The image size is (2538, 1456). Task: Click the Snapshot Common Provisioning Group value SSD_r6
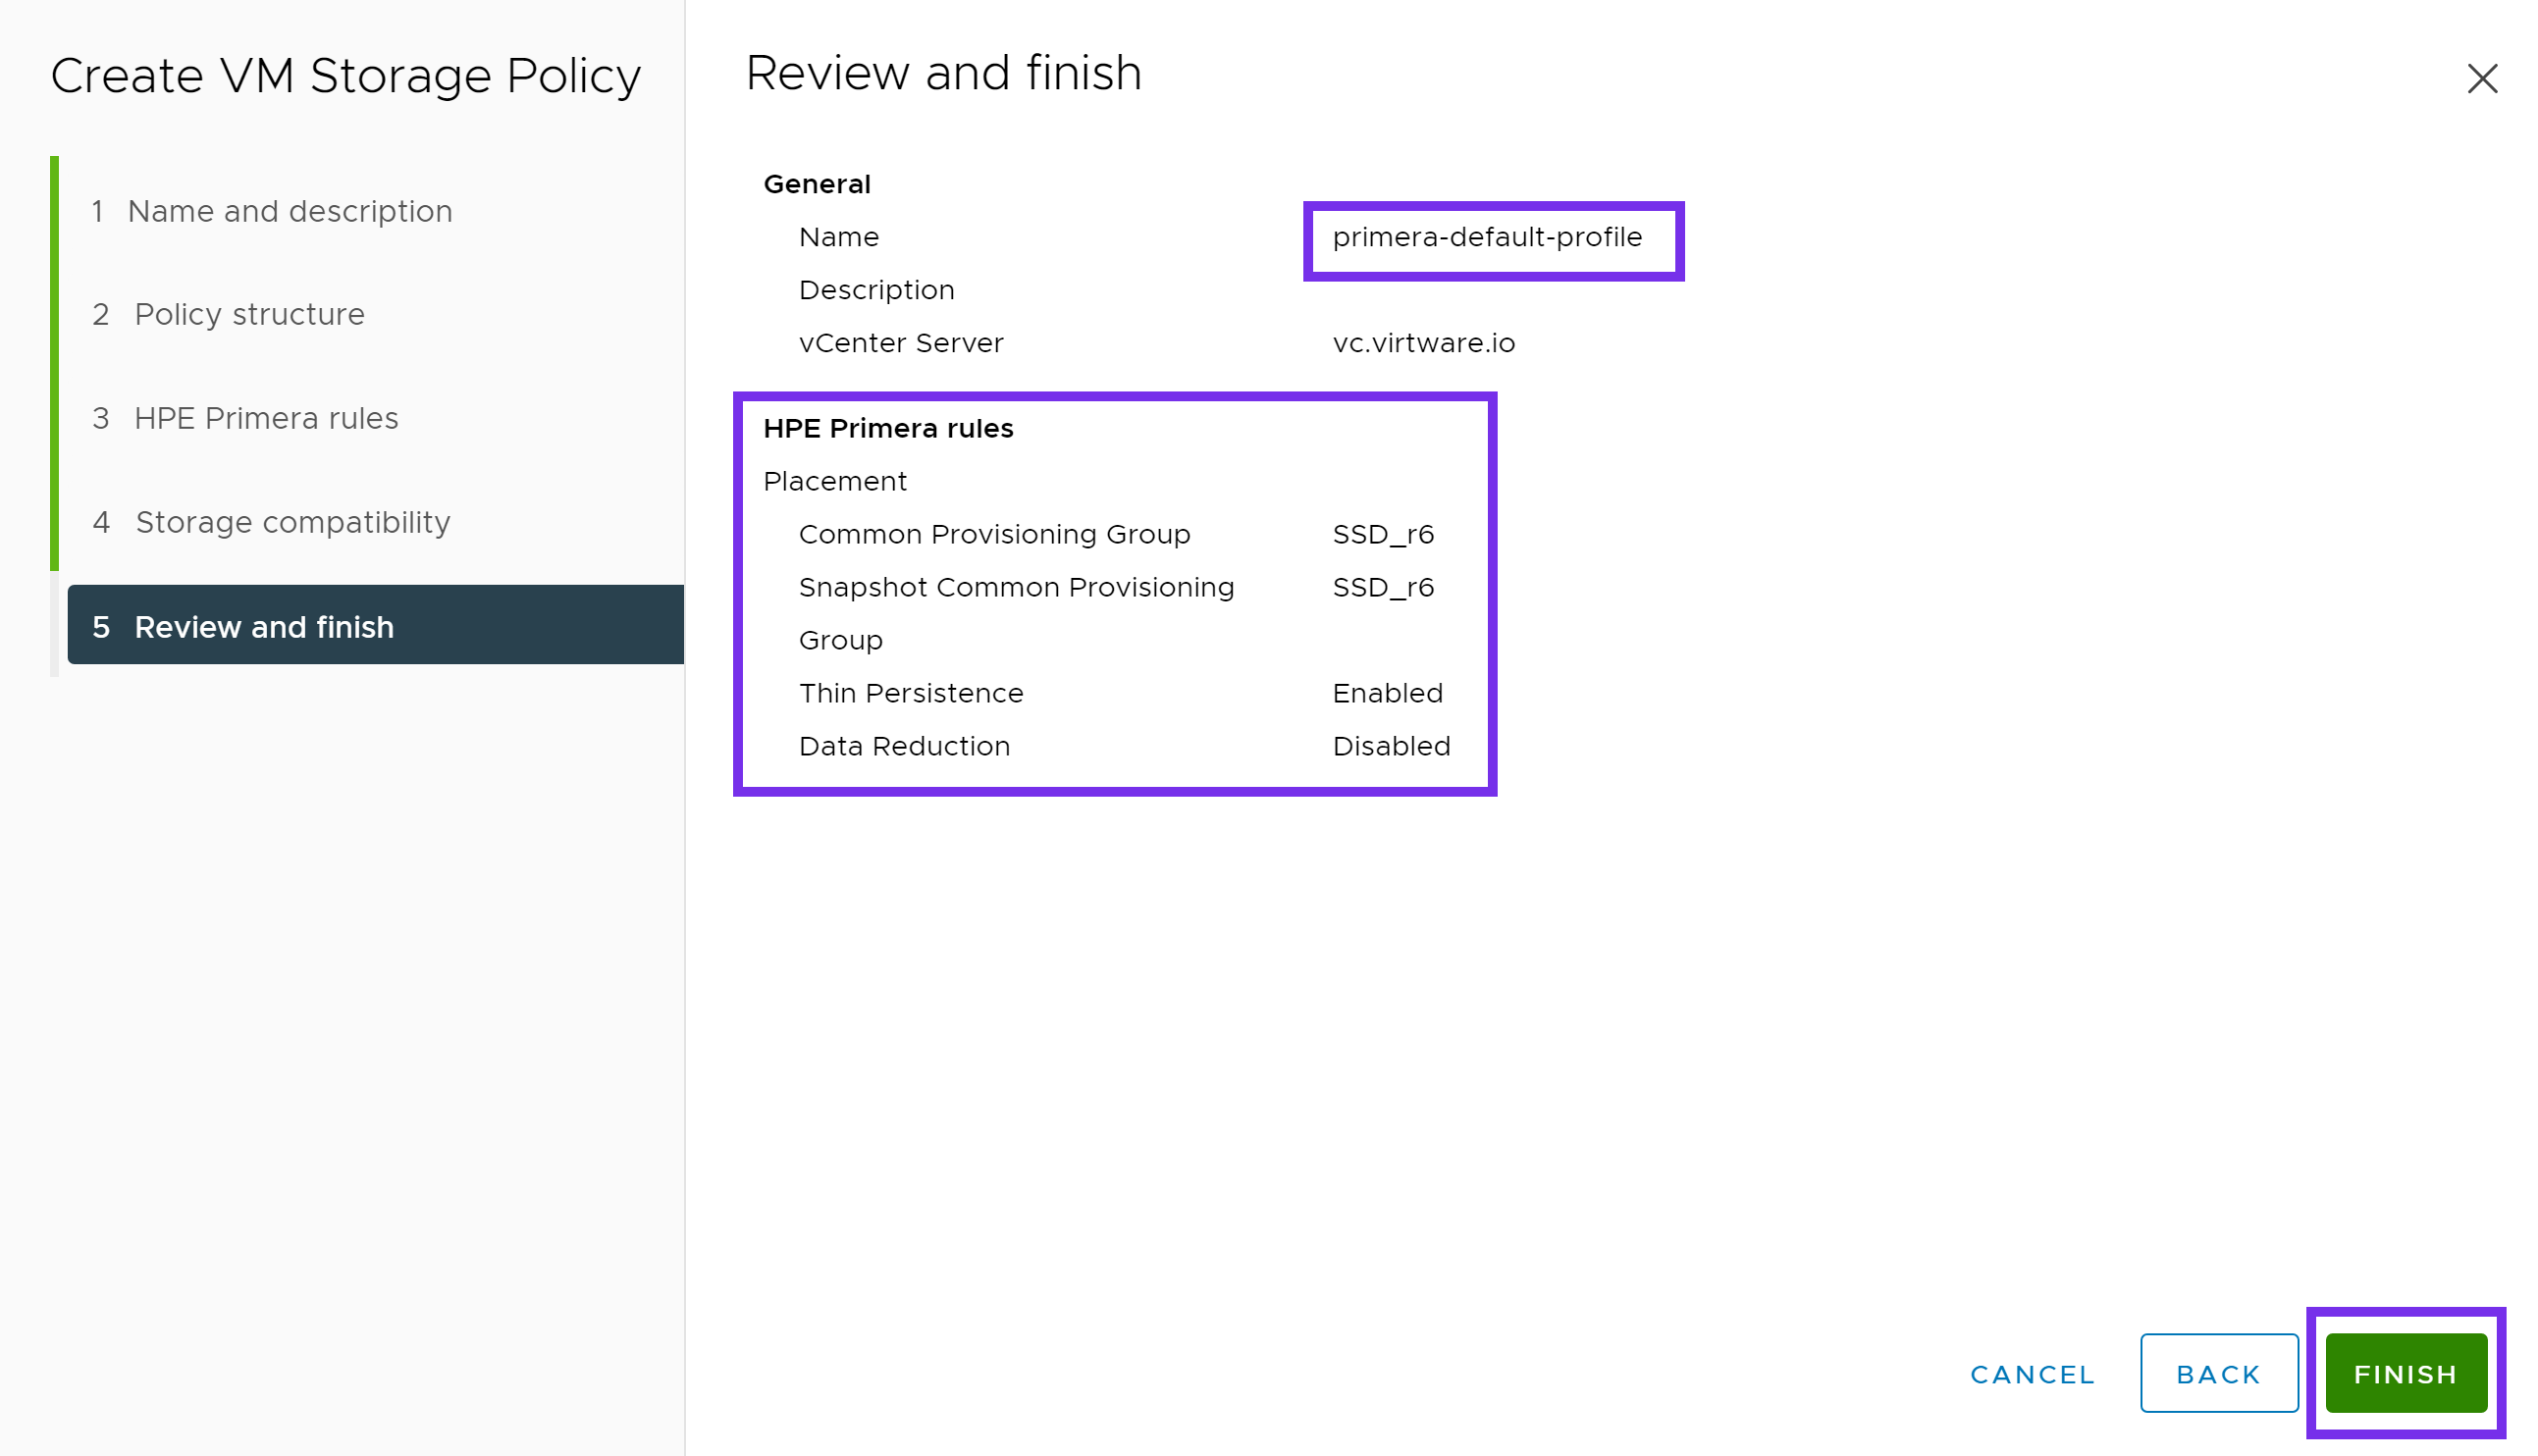(x=1383, y=587)
